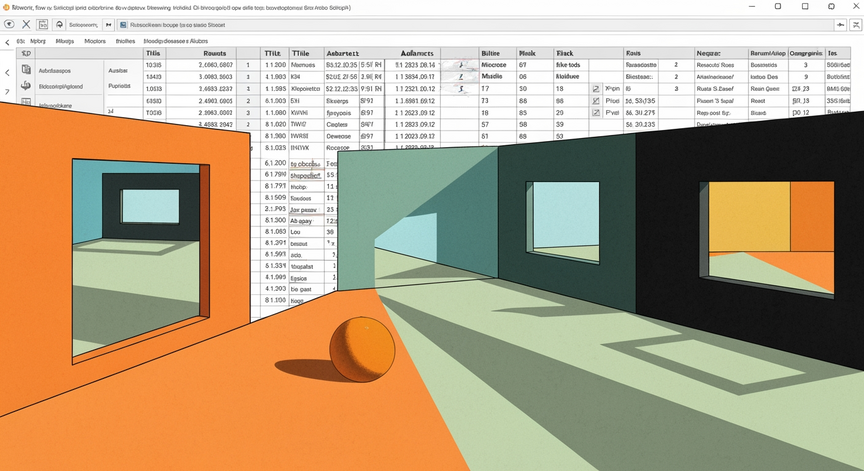Click the back chevron left of the menu row
864x471 pixels.
7,42
